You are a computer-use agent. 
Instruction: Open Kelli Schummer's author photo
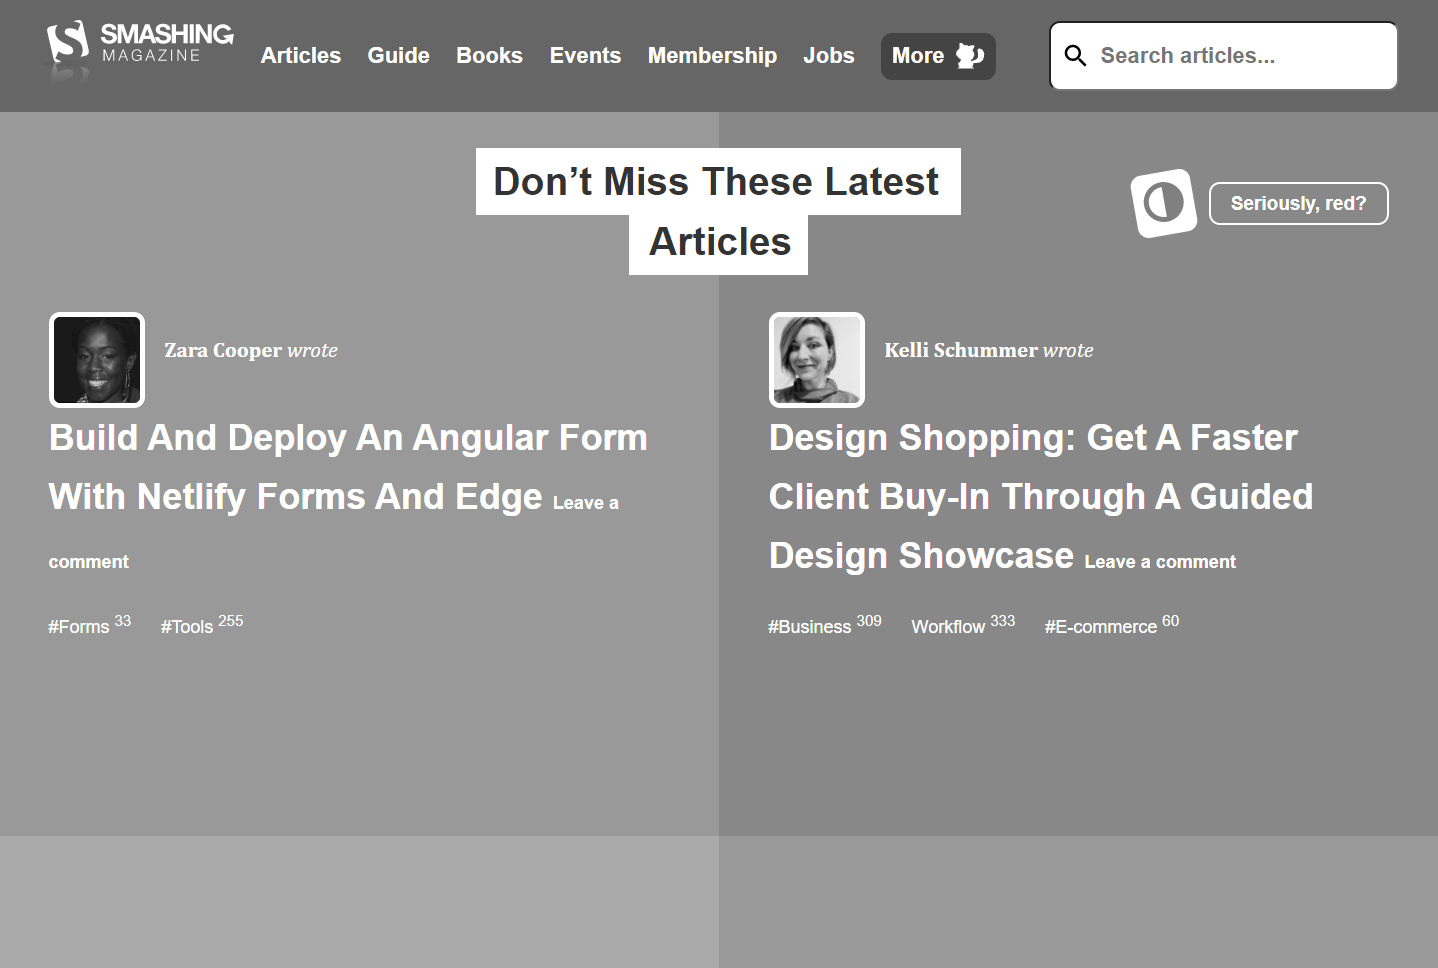(817, 360)
